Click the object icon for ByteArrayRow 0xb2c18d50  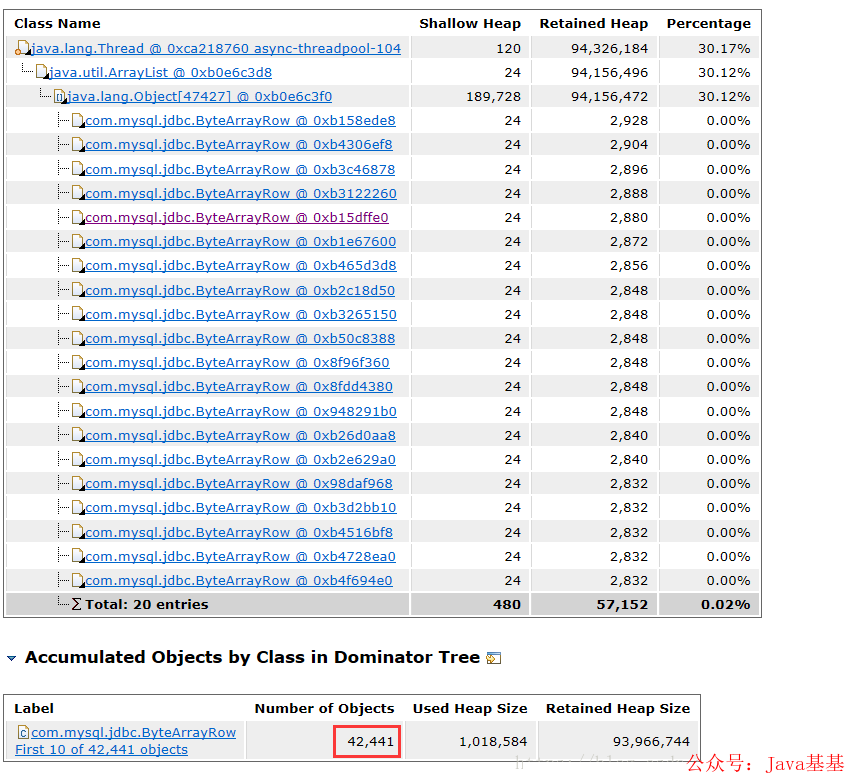tap(78, 289)
